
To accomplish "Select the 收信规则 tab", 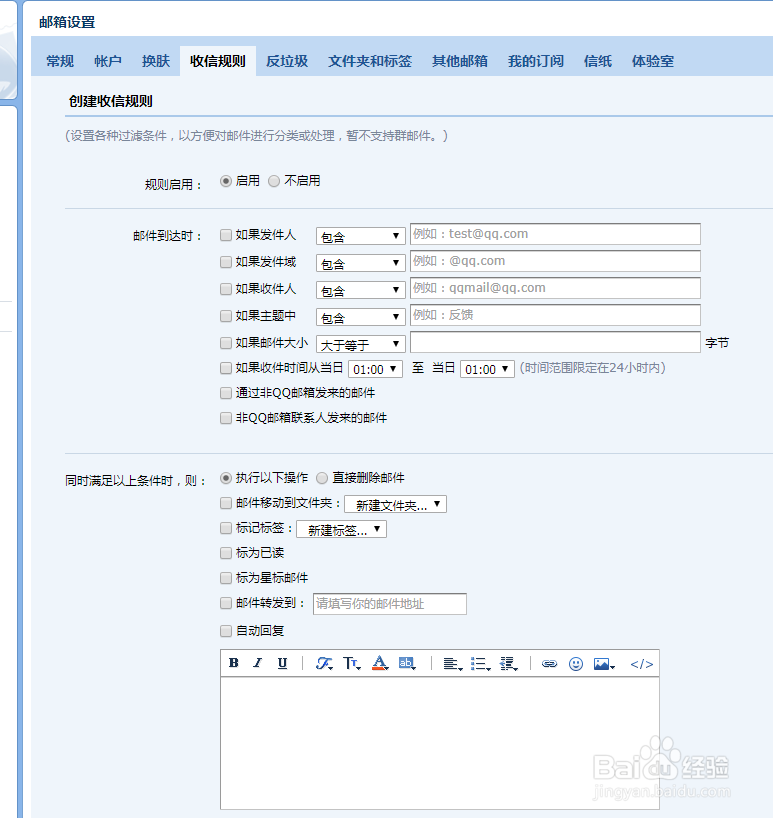I will click(x=218, y=61).
